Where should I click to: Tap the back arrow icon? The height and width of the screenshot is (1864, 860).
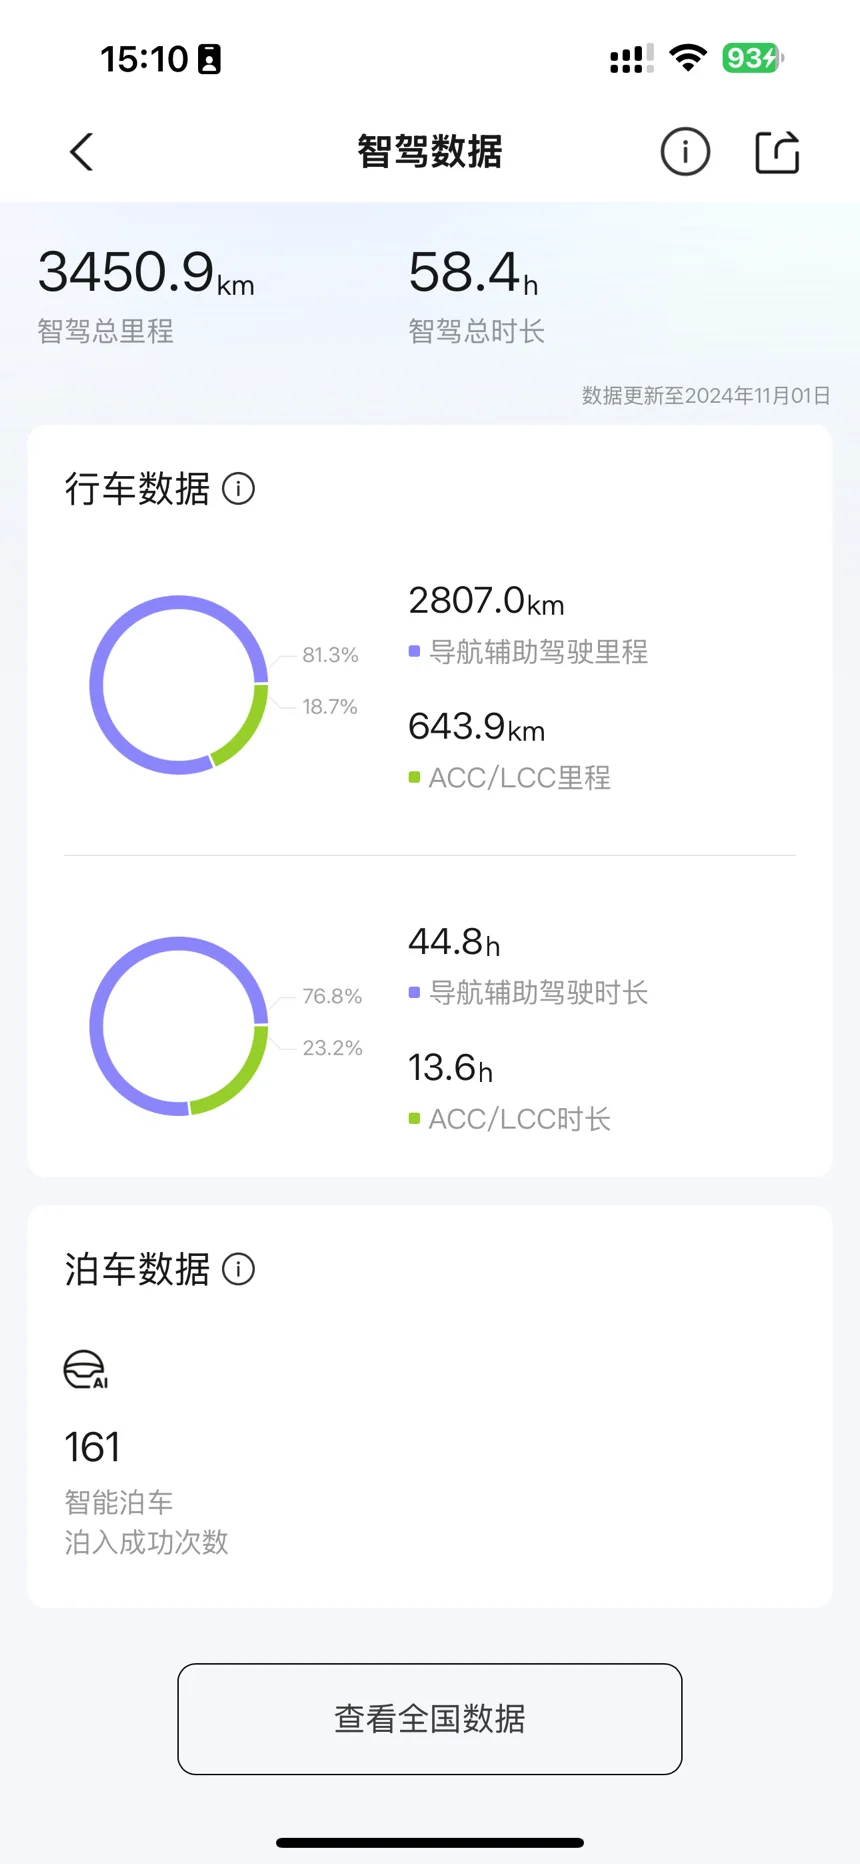(82, 152)
